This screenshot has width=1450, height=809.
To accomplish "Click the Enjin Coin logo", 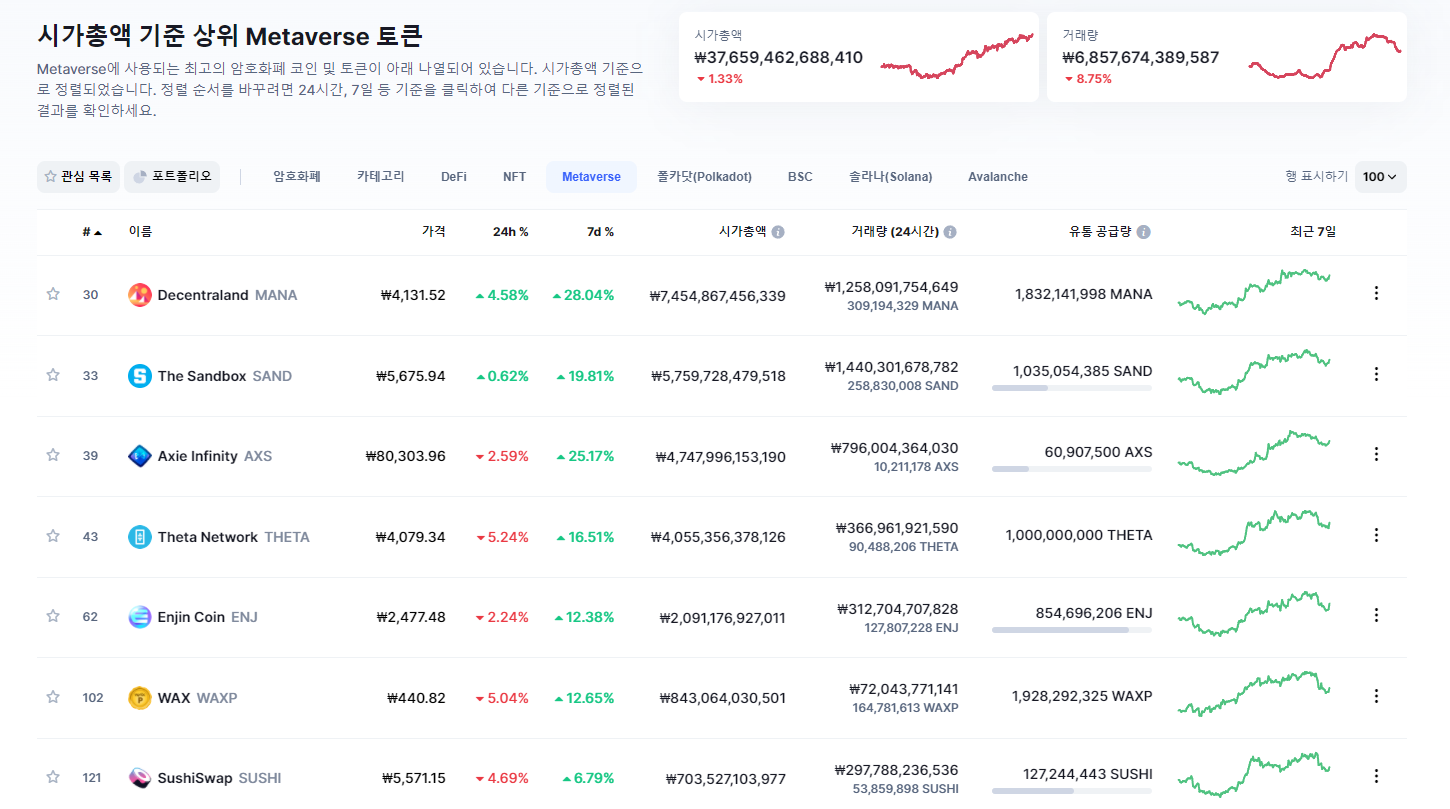I will (140, 617).
